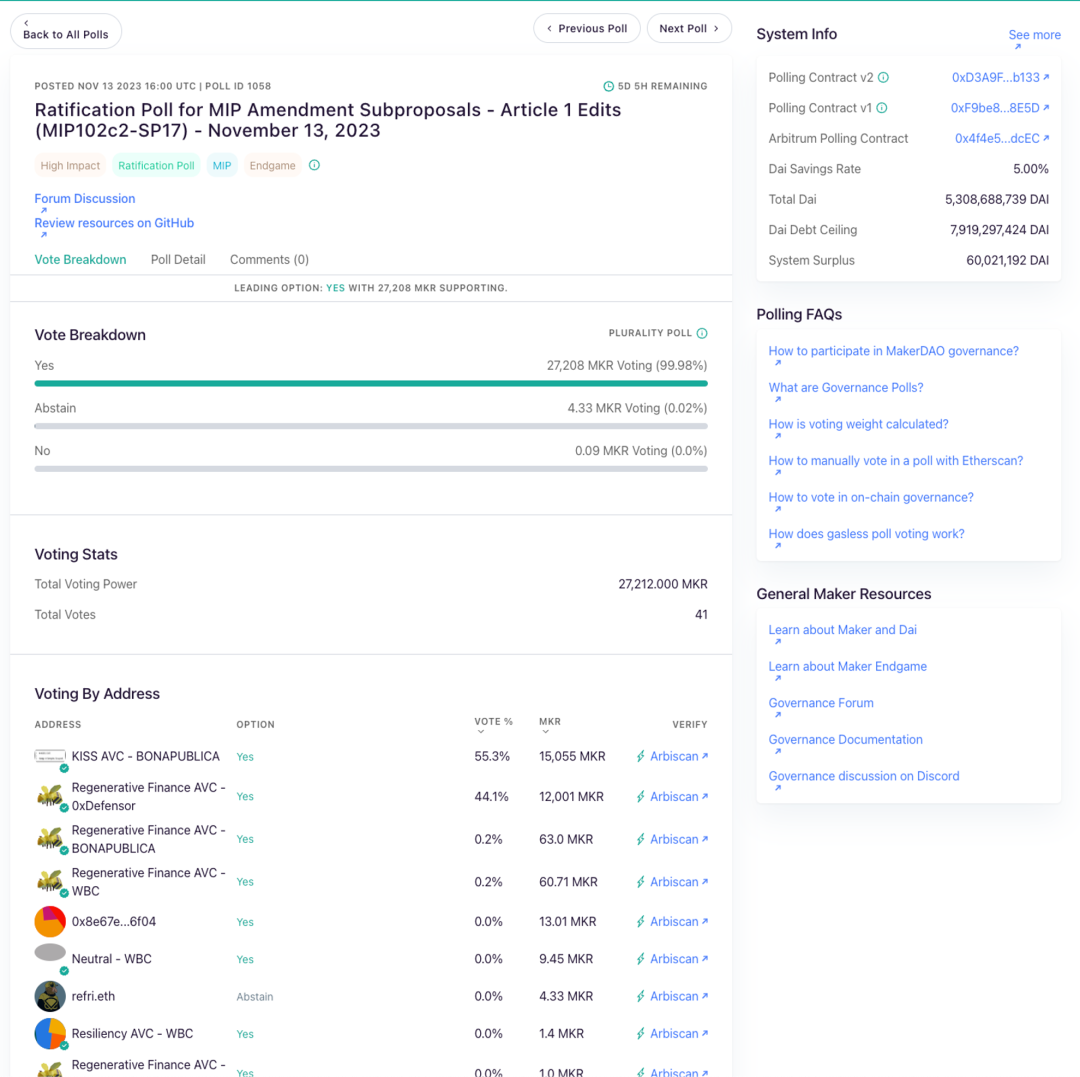1080x1077 pixels.
Task: Open the Comments (0) tab
Action: tap(269, 260)
